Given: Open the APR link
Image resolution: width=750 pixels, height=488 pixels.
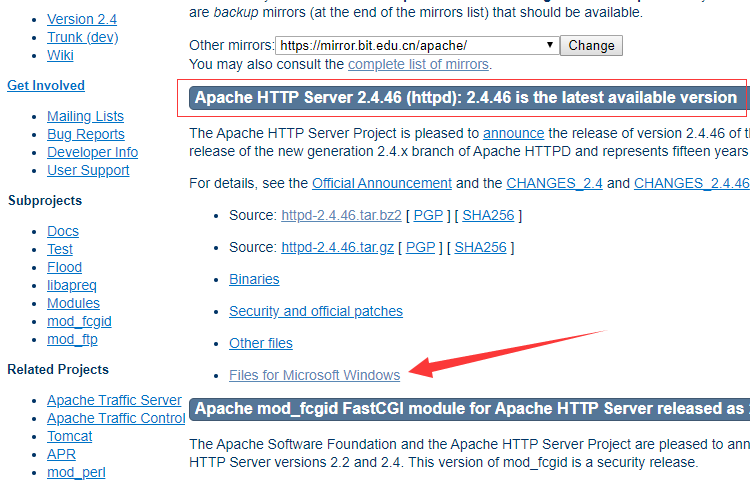Looking at the screenshot, I should coord(61,455).
